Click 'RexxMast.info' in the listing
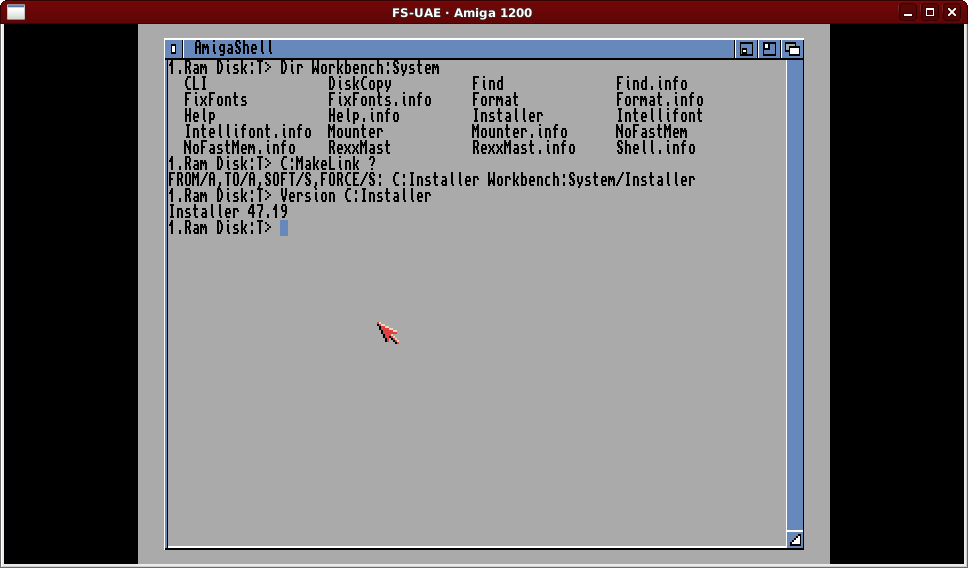Image resolution: width=968 pixels, height=568 pixels. point(524,148)
